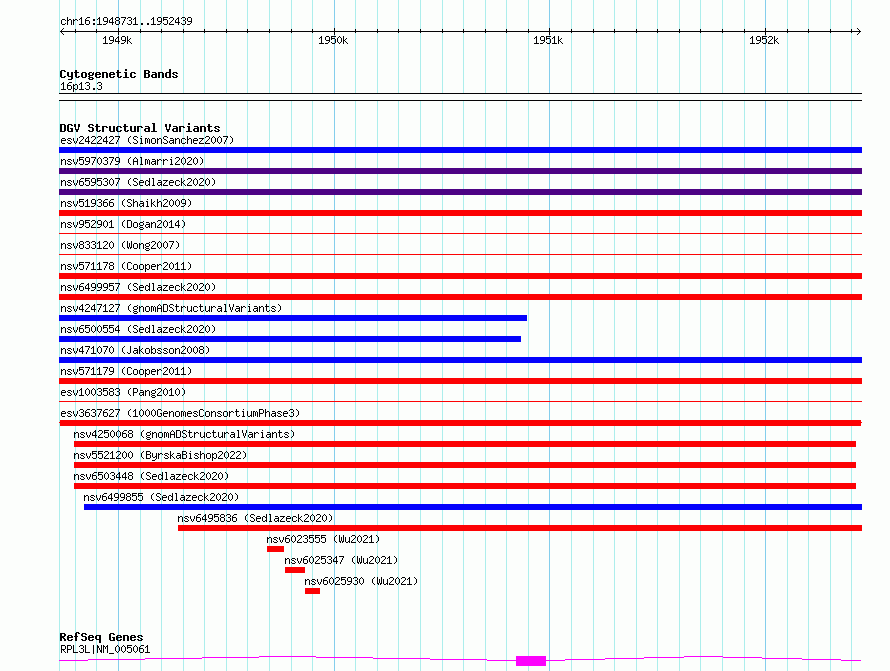The width and height of the screenshot is (890, 671).
Task: Click the nsv471070 (Jakobsson2008) blue bar
Action: [460, 360]
